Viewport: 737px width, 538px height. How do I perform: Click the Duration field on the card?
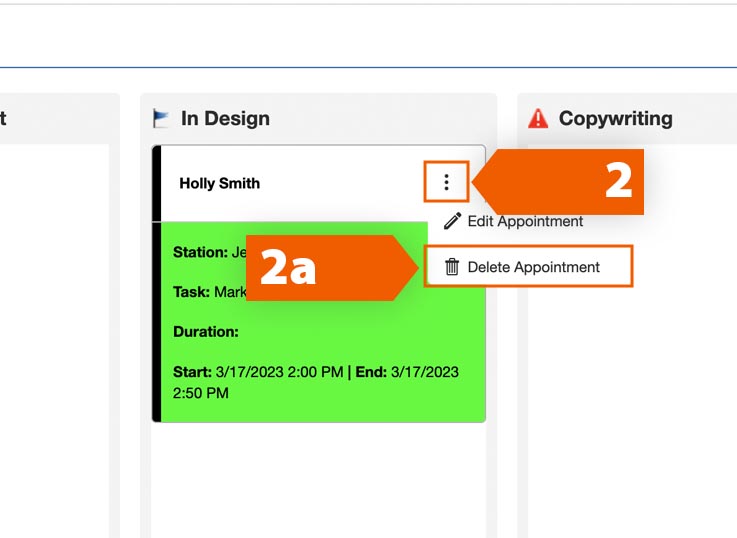point(205,331)
